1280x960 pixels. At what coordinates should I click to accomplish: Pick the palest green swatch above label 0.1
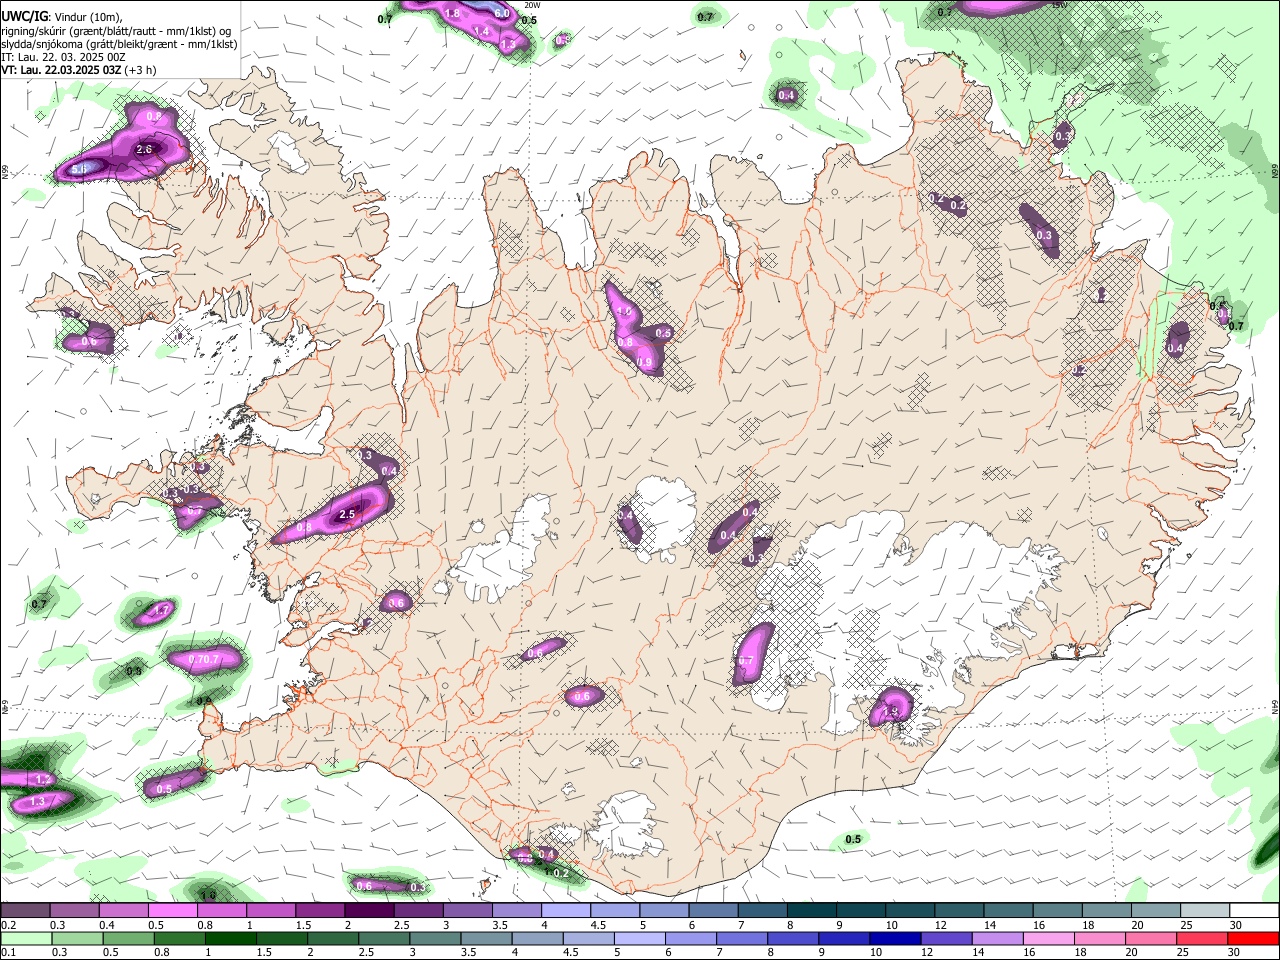[26, 939]
